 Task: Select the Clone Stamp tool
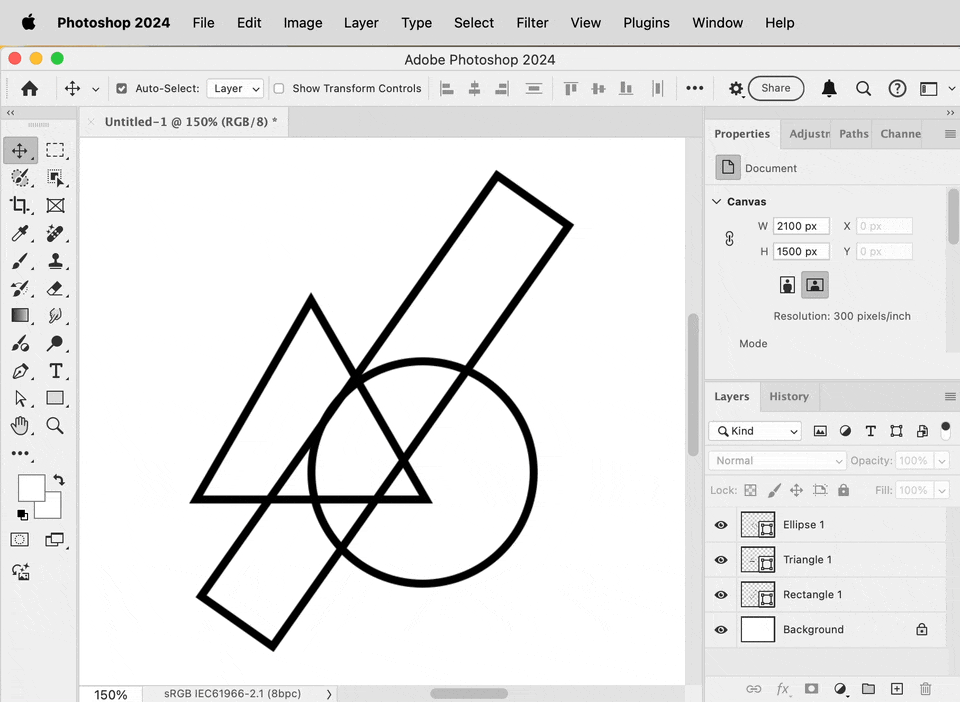click(x=55, y=261)
